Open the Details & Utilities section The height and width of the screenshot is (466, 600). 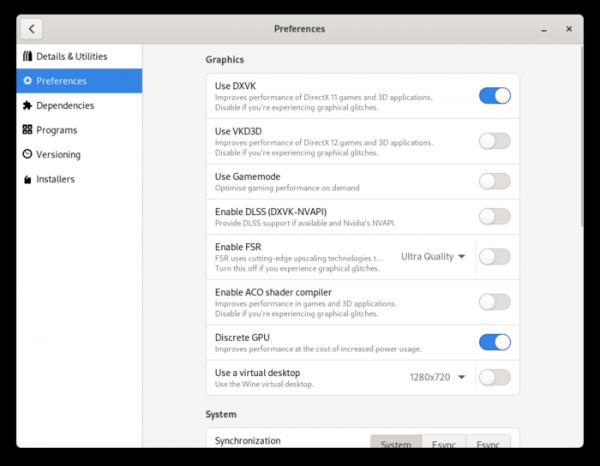pos(71,56)
